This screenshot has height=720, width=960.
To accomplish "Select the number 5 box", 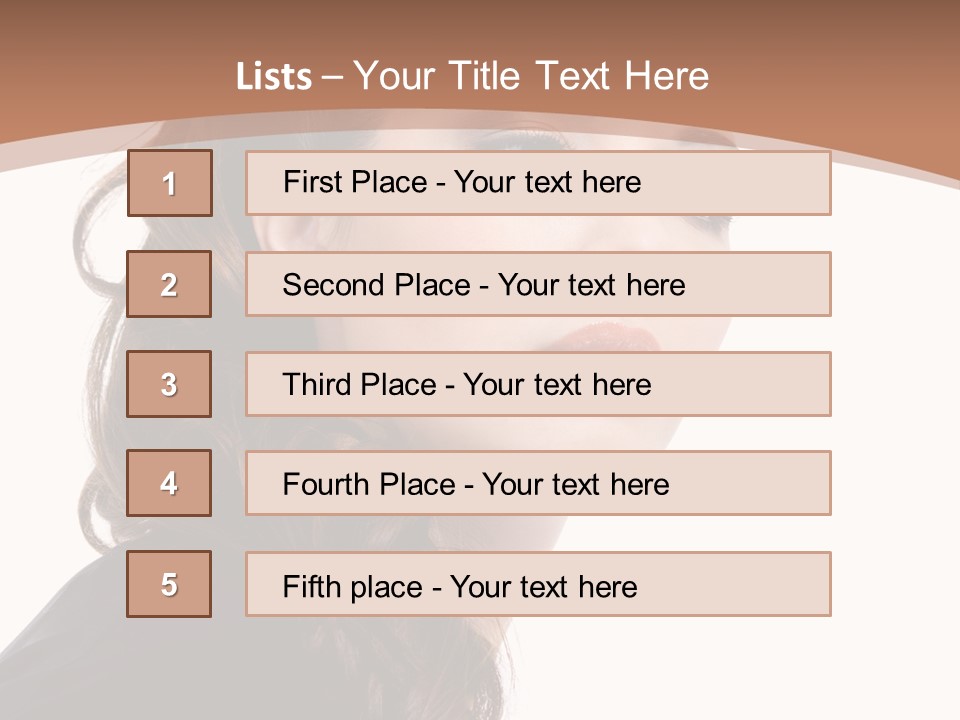I will click(x=169, y=584).
